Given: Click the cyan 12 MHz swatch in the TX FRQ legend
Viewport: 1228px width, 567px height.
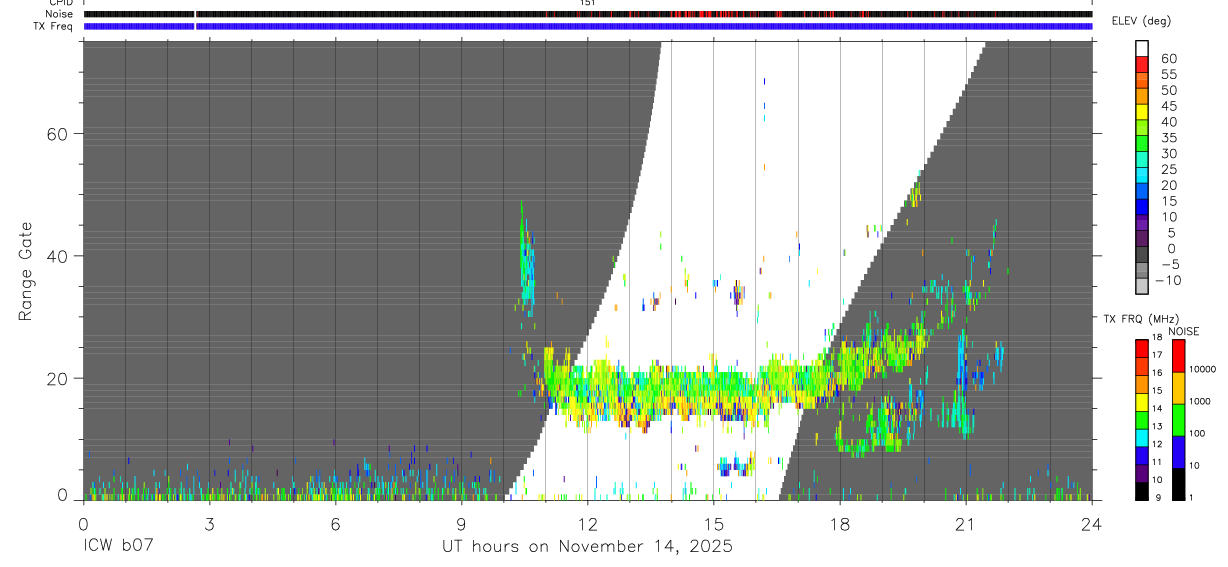Looking at the screenshot, I should 1141,437.
